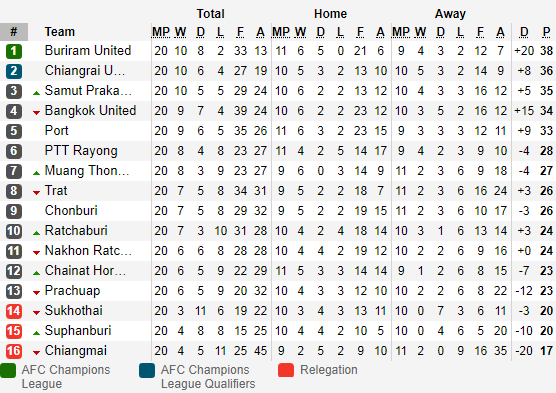Open the Chiangmai team link

coord(76,350)
